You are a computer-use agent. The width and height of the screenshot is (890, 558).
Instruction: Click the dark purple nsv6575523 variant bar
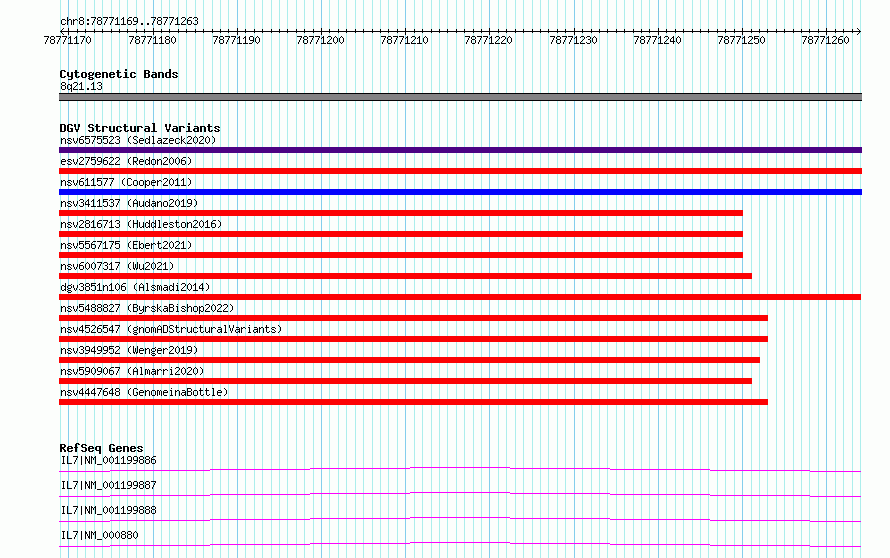[460, 150]
